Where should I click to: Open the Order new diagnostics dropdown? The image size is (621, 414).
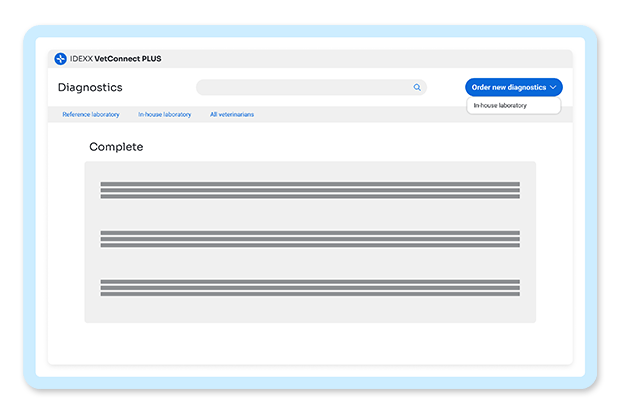click(x=514, y=87)
